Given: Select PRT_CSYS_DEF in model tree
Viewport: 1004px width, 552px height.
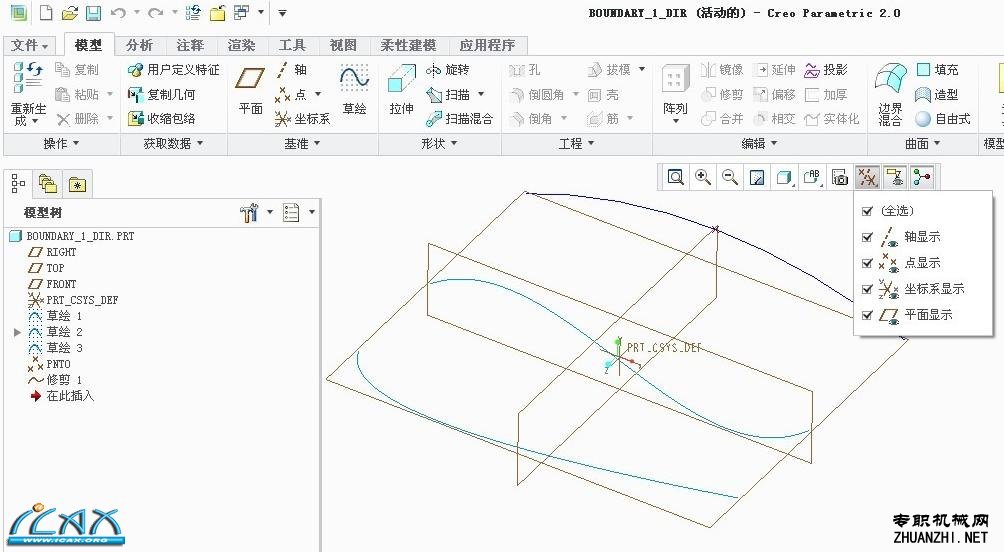Looking at the screenshot, I should (73, 300).
